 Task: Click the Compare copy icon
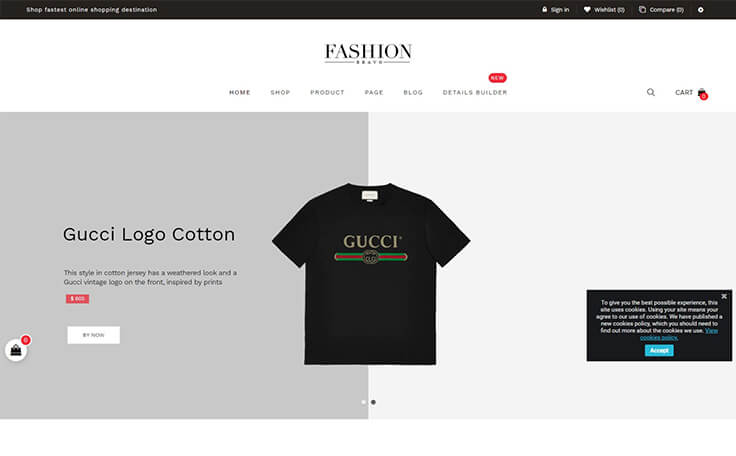tap(642, 9)
